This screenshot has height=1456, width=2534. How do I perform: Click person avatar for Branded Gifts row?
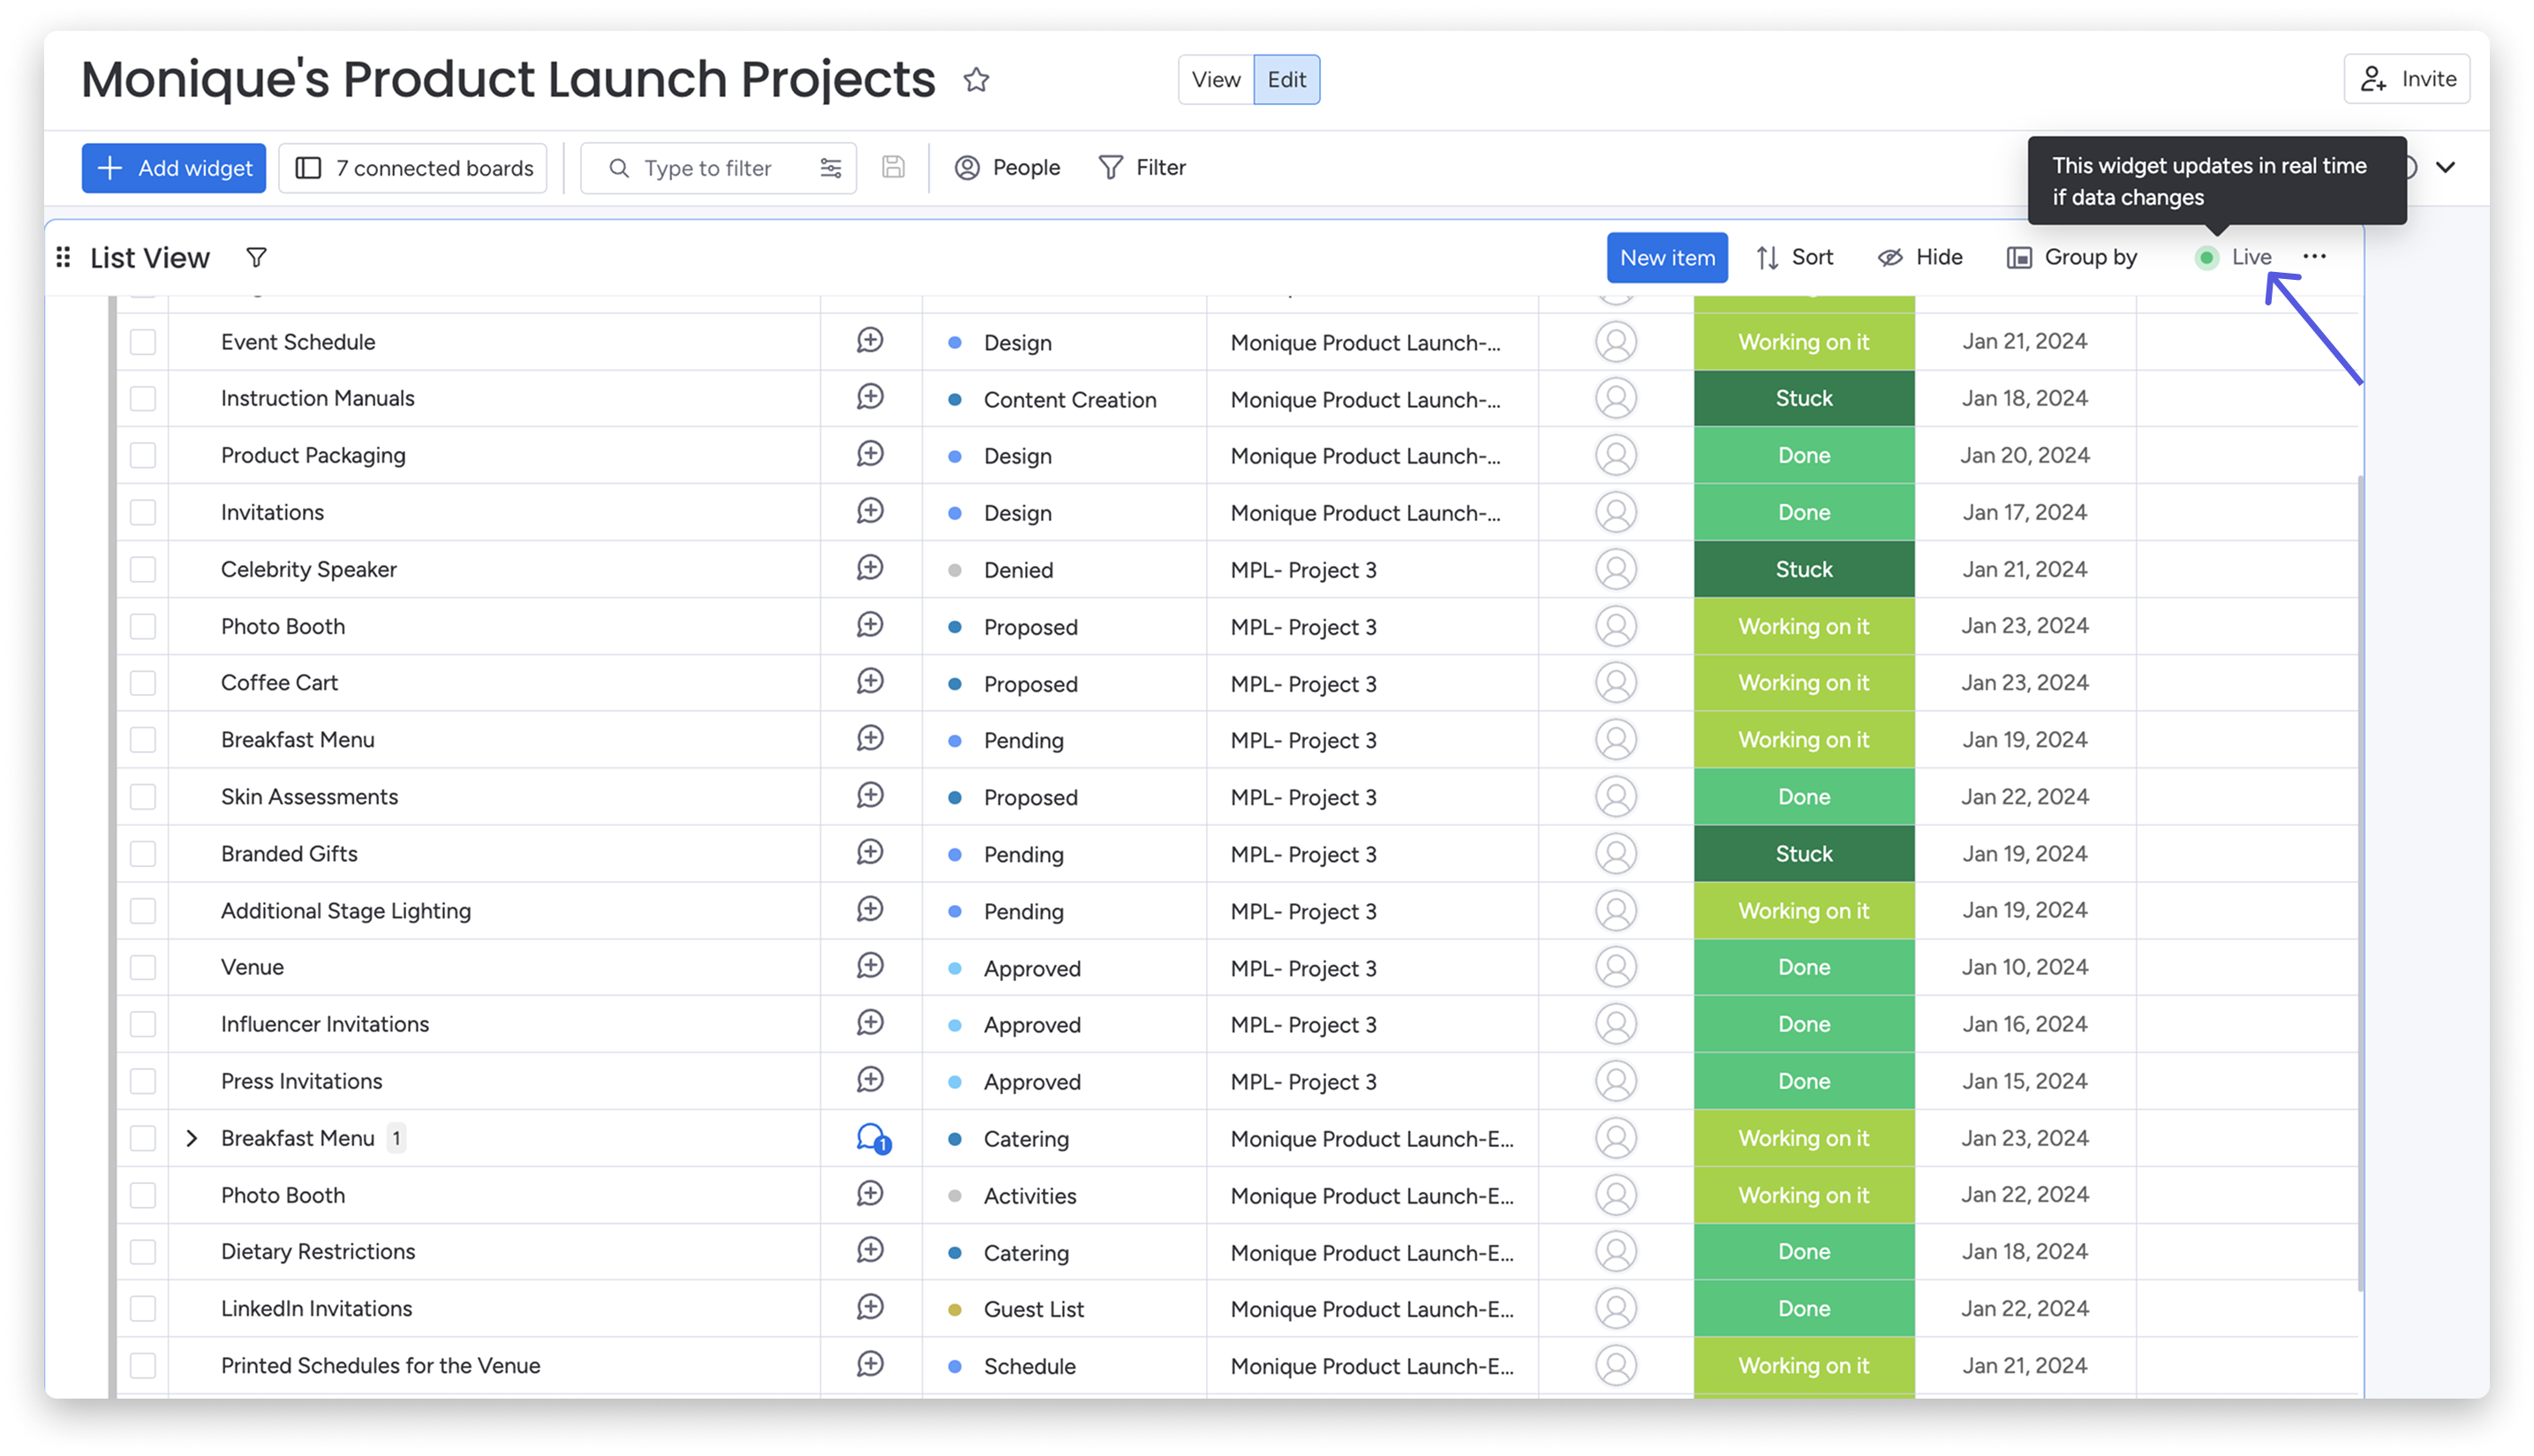click(1615, 854)
